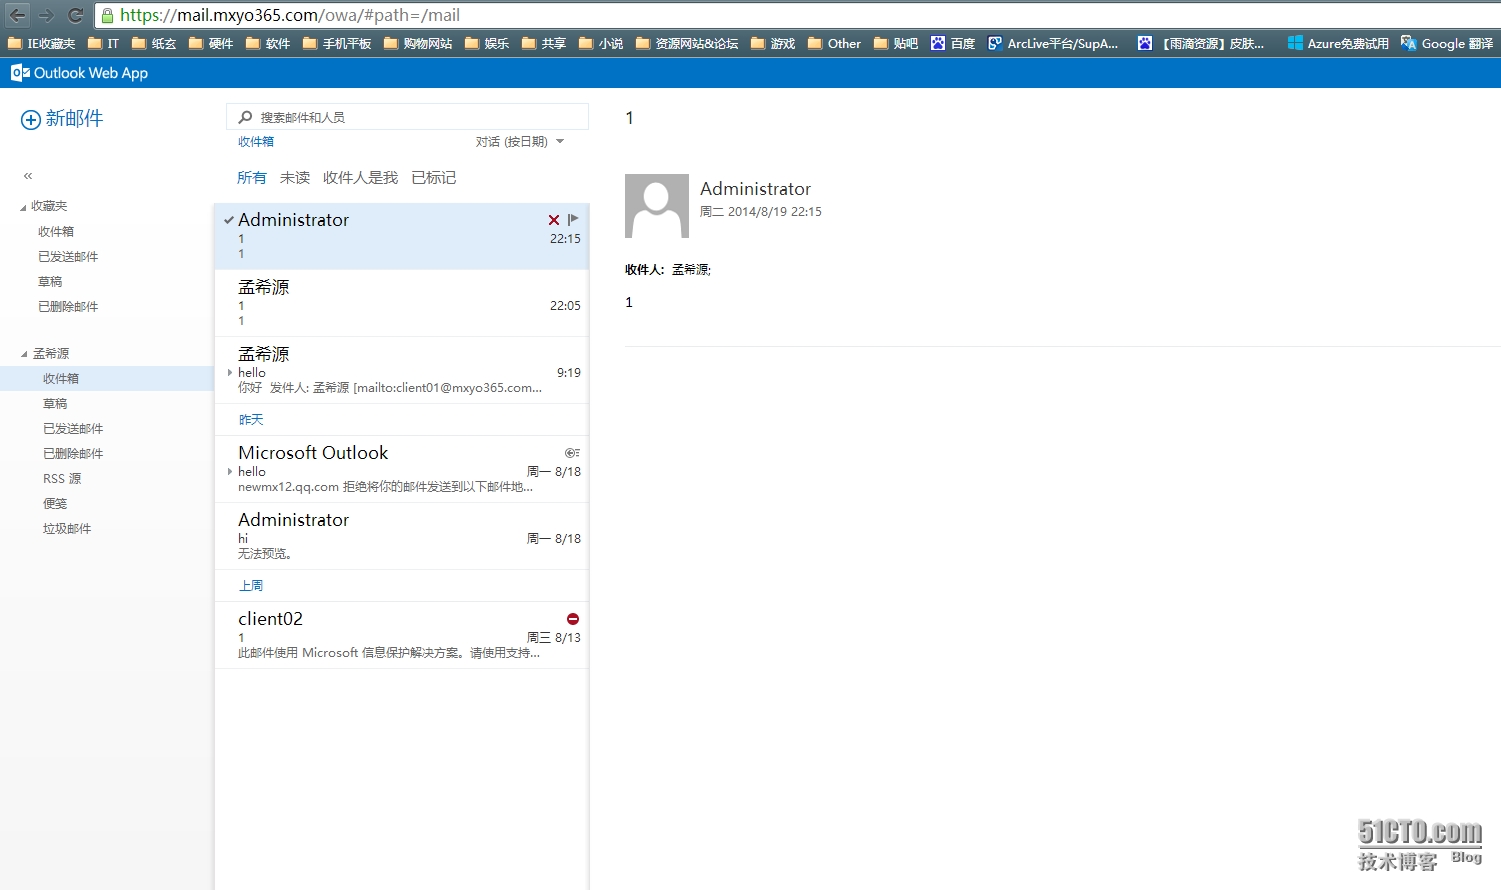Collapse the 孟希源 mailbox folder tree
1501x890 pixels.
click(24, 354)
